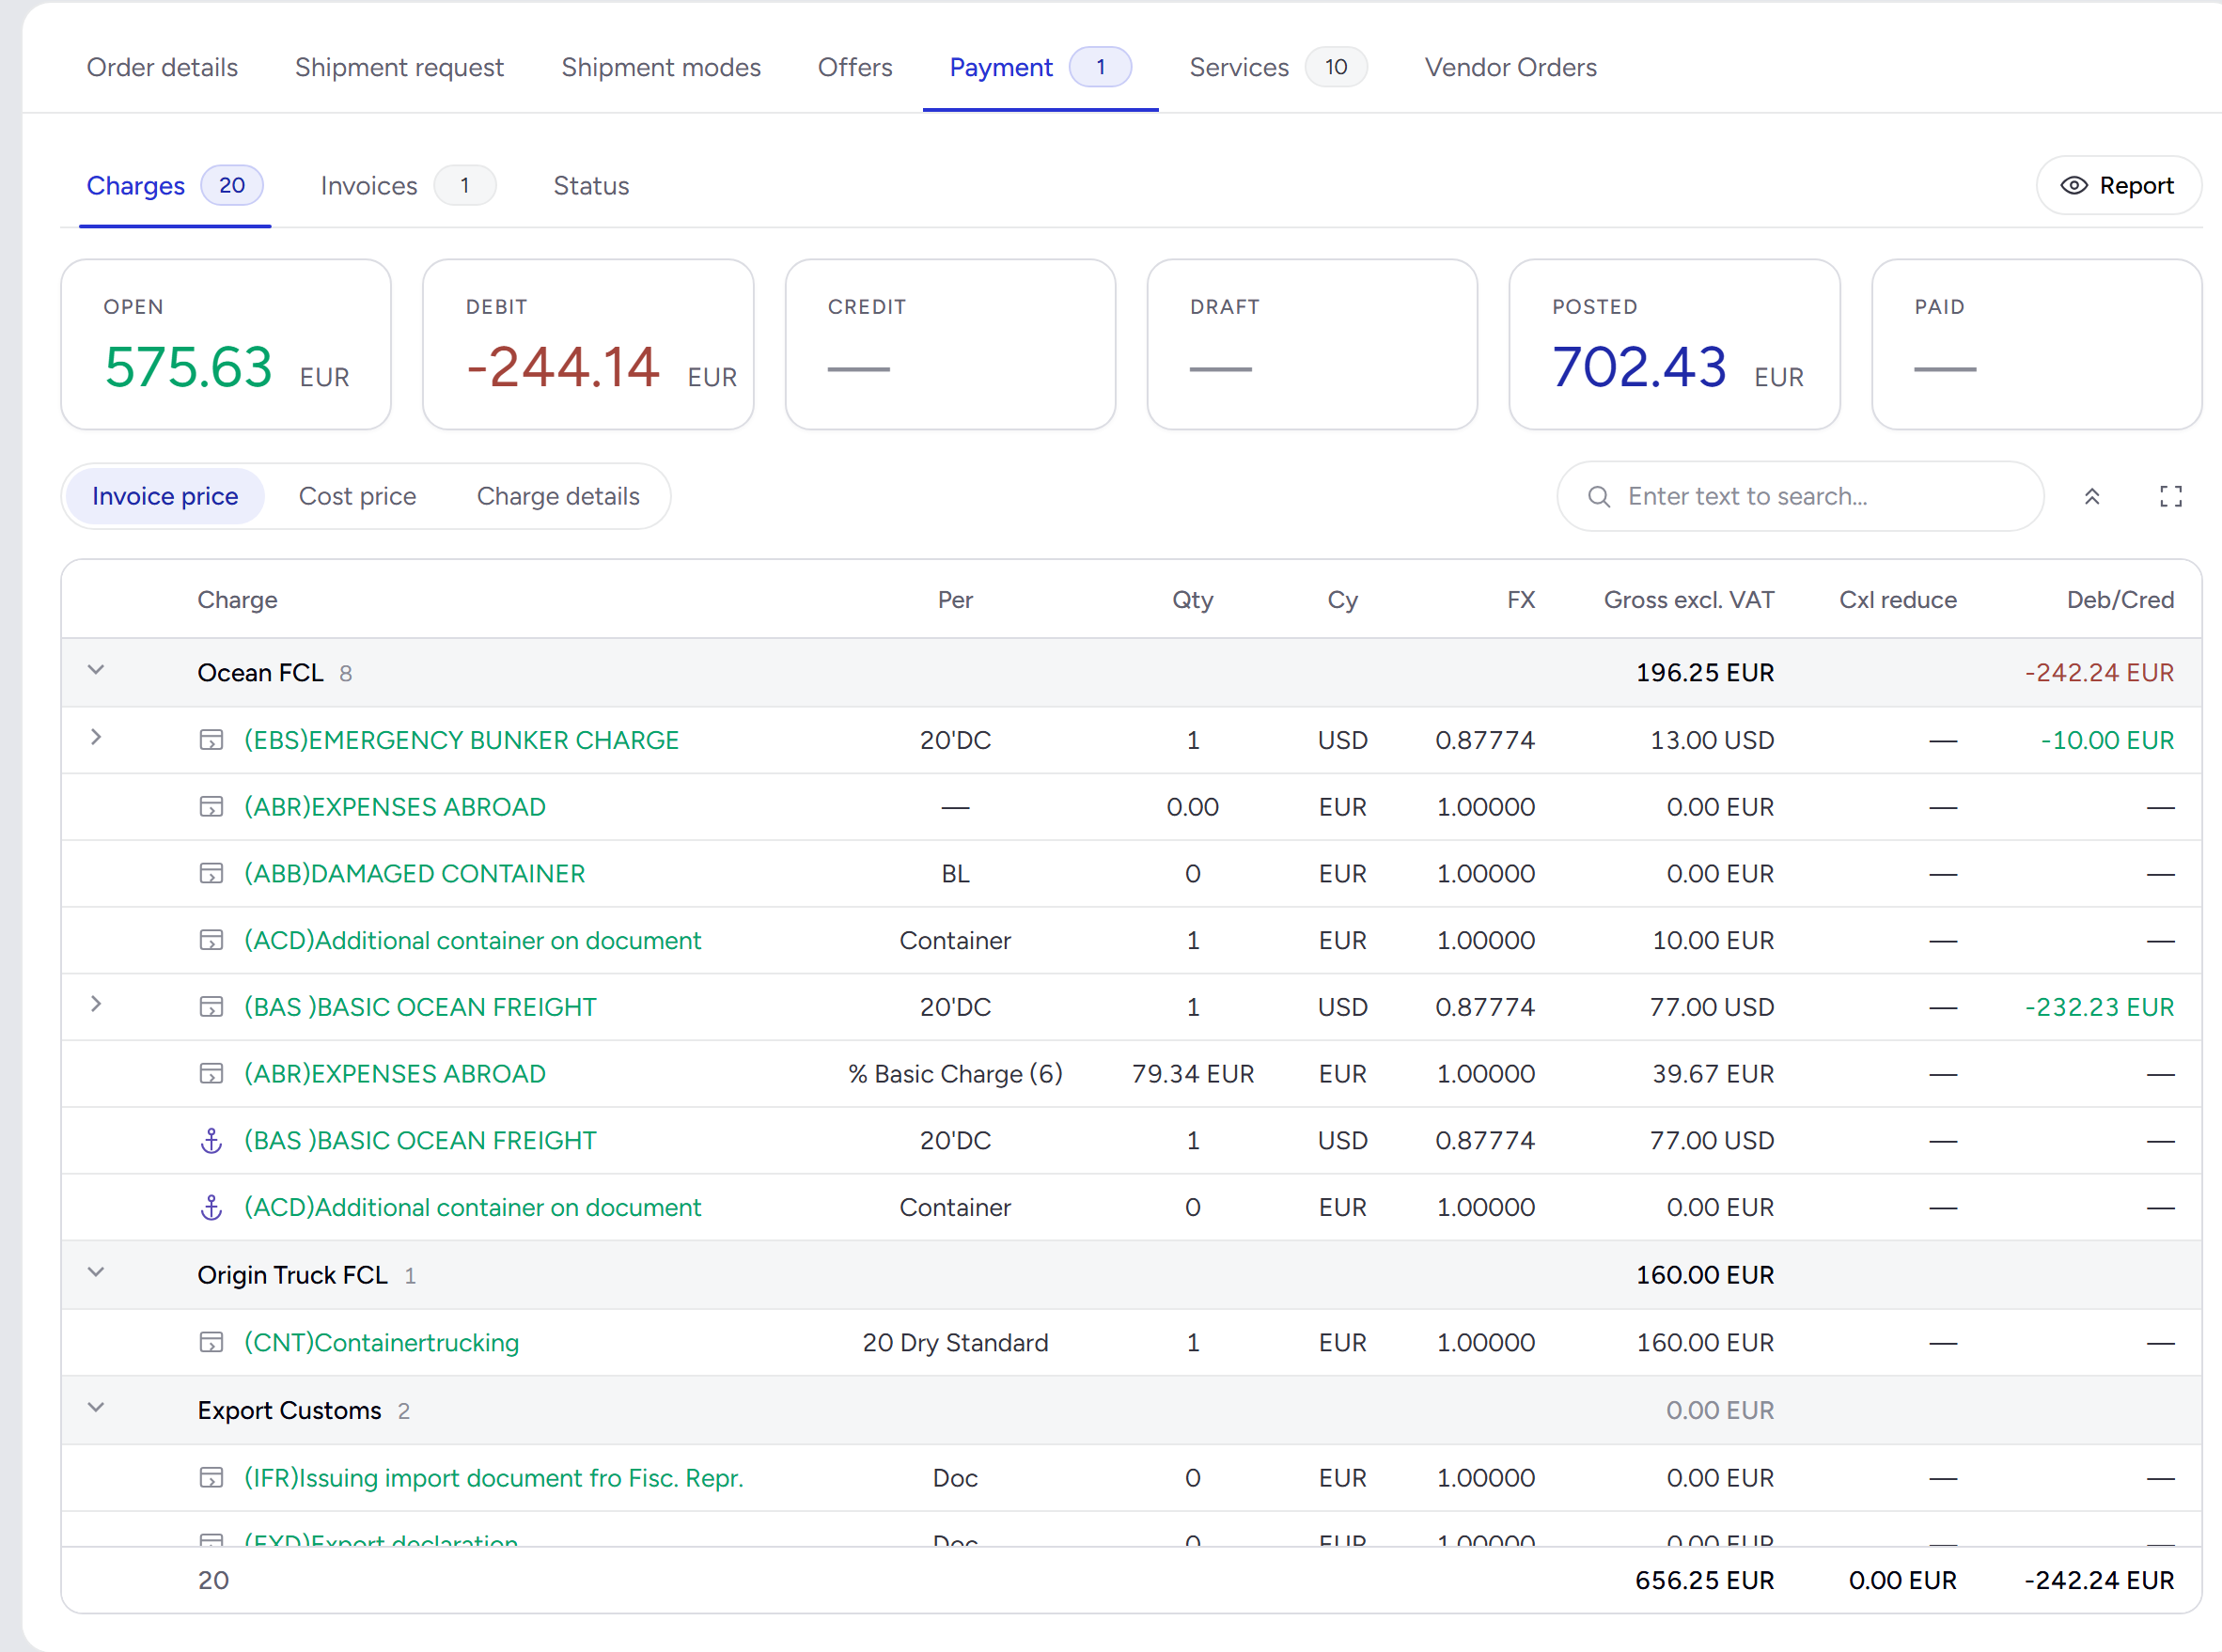Click the 20 Dry Standard cell
The height and width of the screenshot is (1652, 2222).
point(955,1343)
